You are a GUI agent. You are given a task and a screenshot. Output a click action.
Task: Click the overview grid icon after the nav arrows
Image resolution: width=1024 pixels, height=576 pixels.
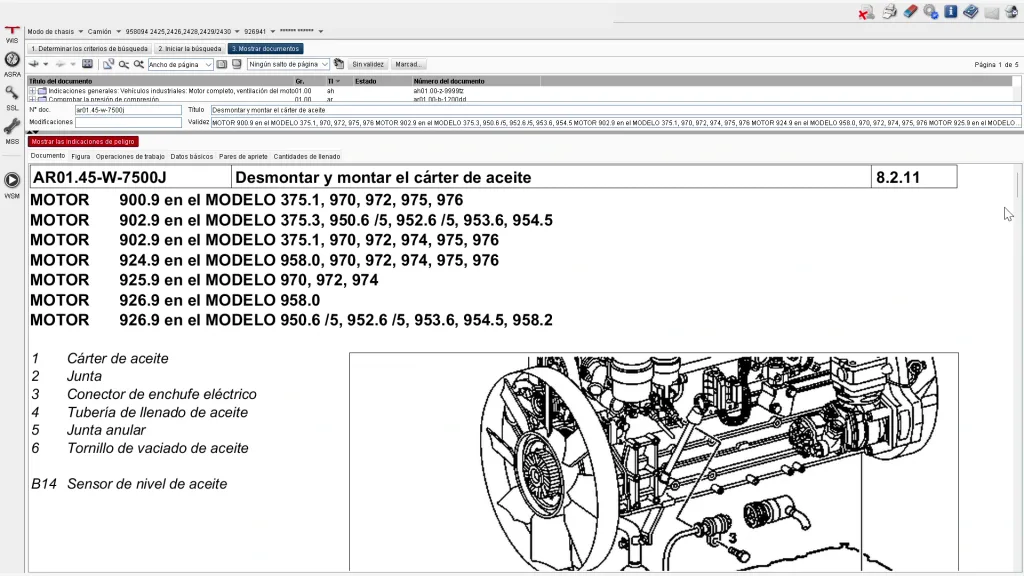tap(87, 64)
